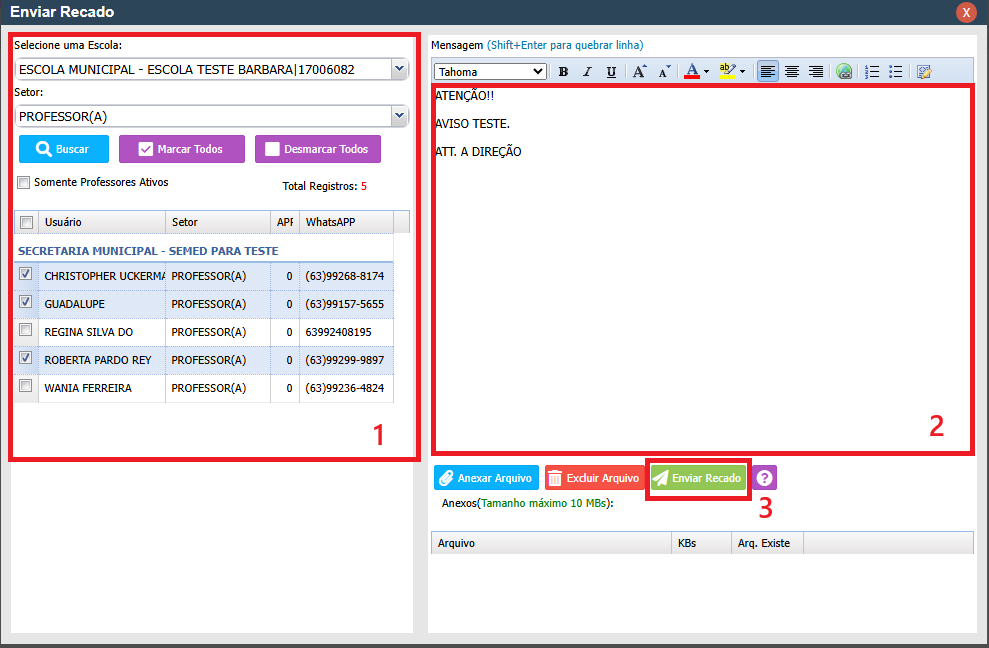
Task: Click the underline formatting icon
Action: point(611,71)
